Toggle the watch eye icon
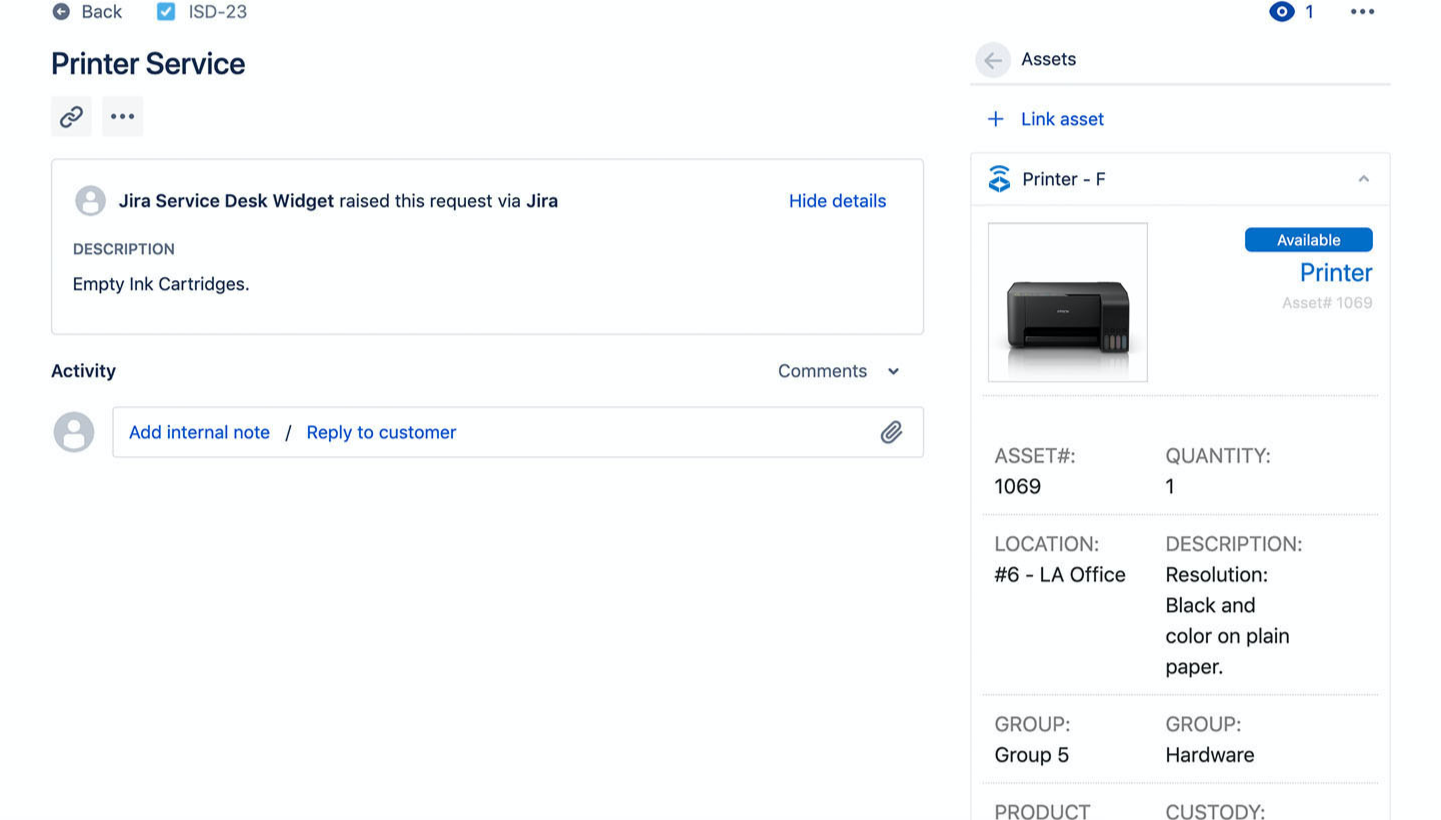Screen dimensions: 1441x820 [1281, 12]
